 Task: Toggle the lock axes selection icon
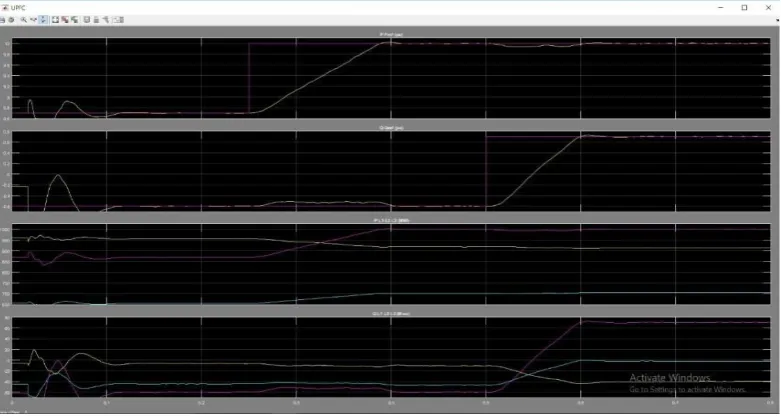tap(96, 20)
